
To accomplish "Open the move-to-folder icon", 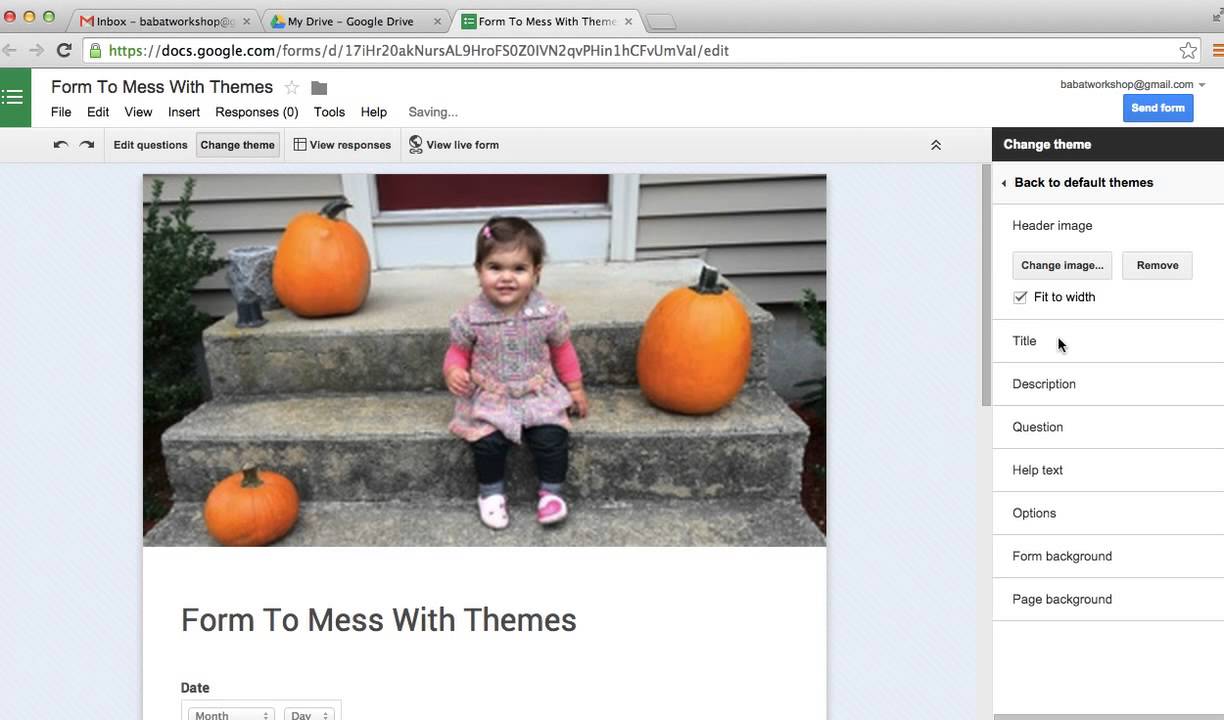I will point(319,88).
